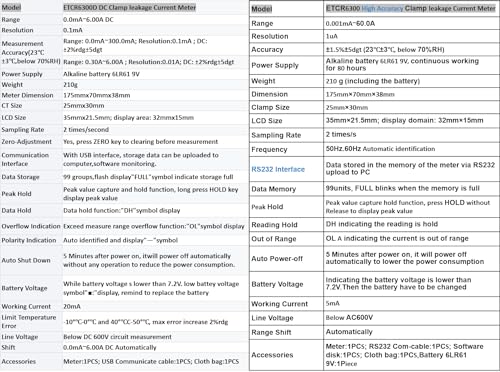Click '175mmx70mmx38mm' Meter Dimension value
Image resolution: width=500 pixels, height=372 pixels.
[97, 95]
